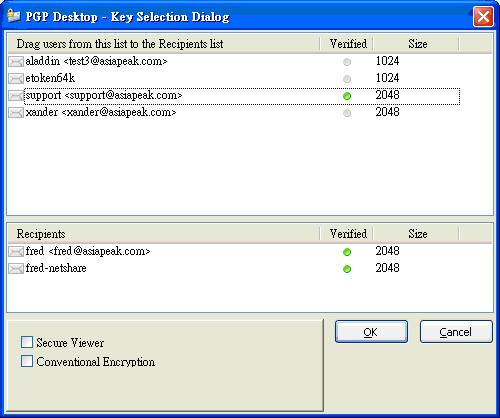500x418 pixels.
Task: Click the Cancel button
Action: point(456,332)
